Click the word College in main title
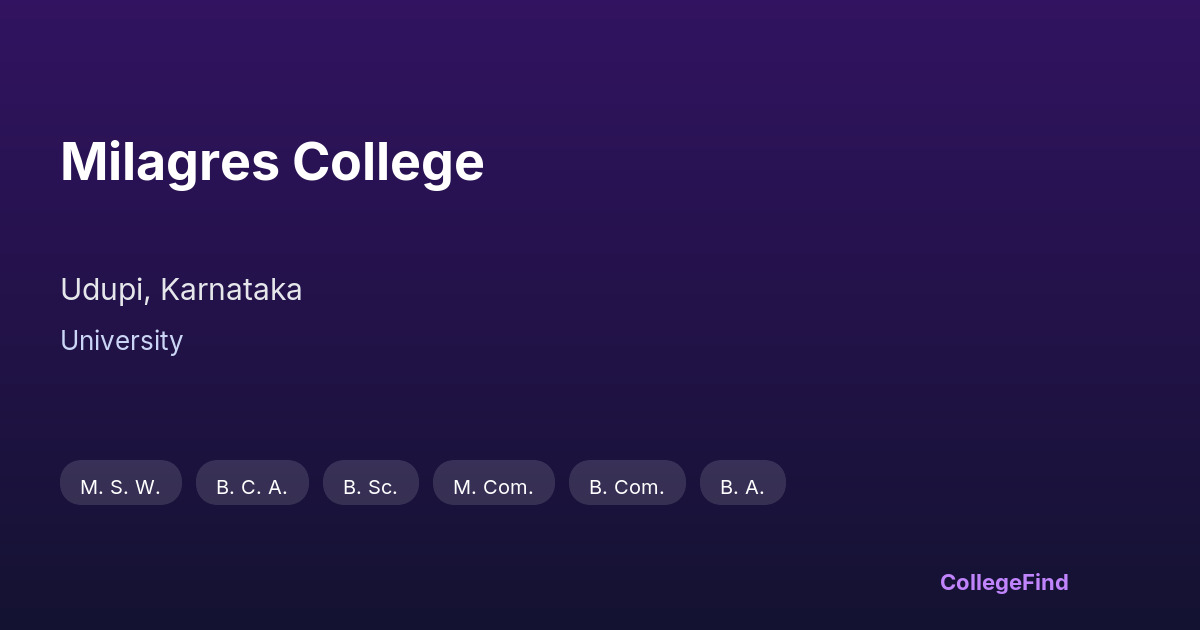This screenshot has width=1200, height=630. (388, 162)
